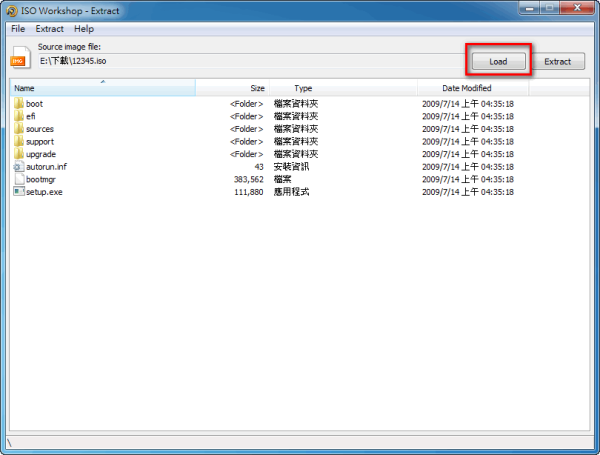Click the upgrade folder icon

(x=19, y=154)
